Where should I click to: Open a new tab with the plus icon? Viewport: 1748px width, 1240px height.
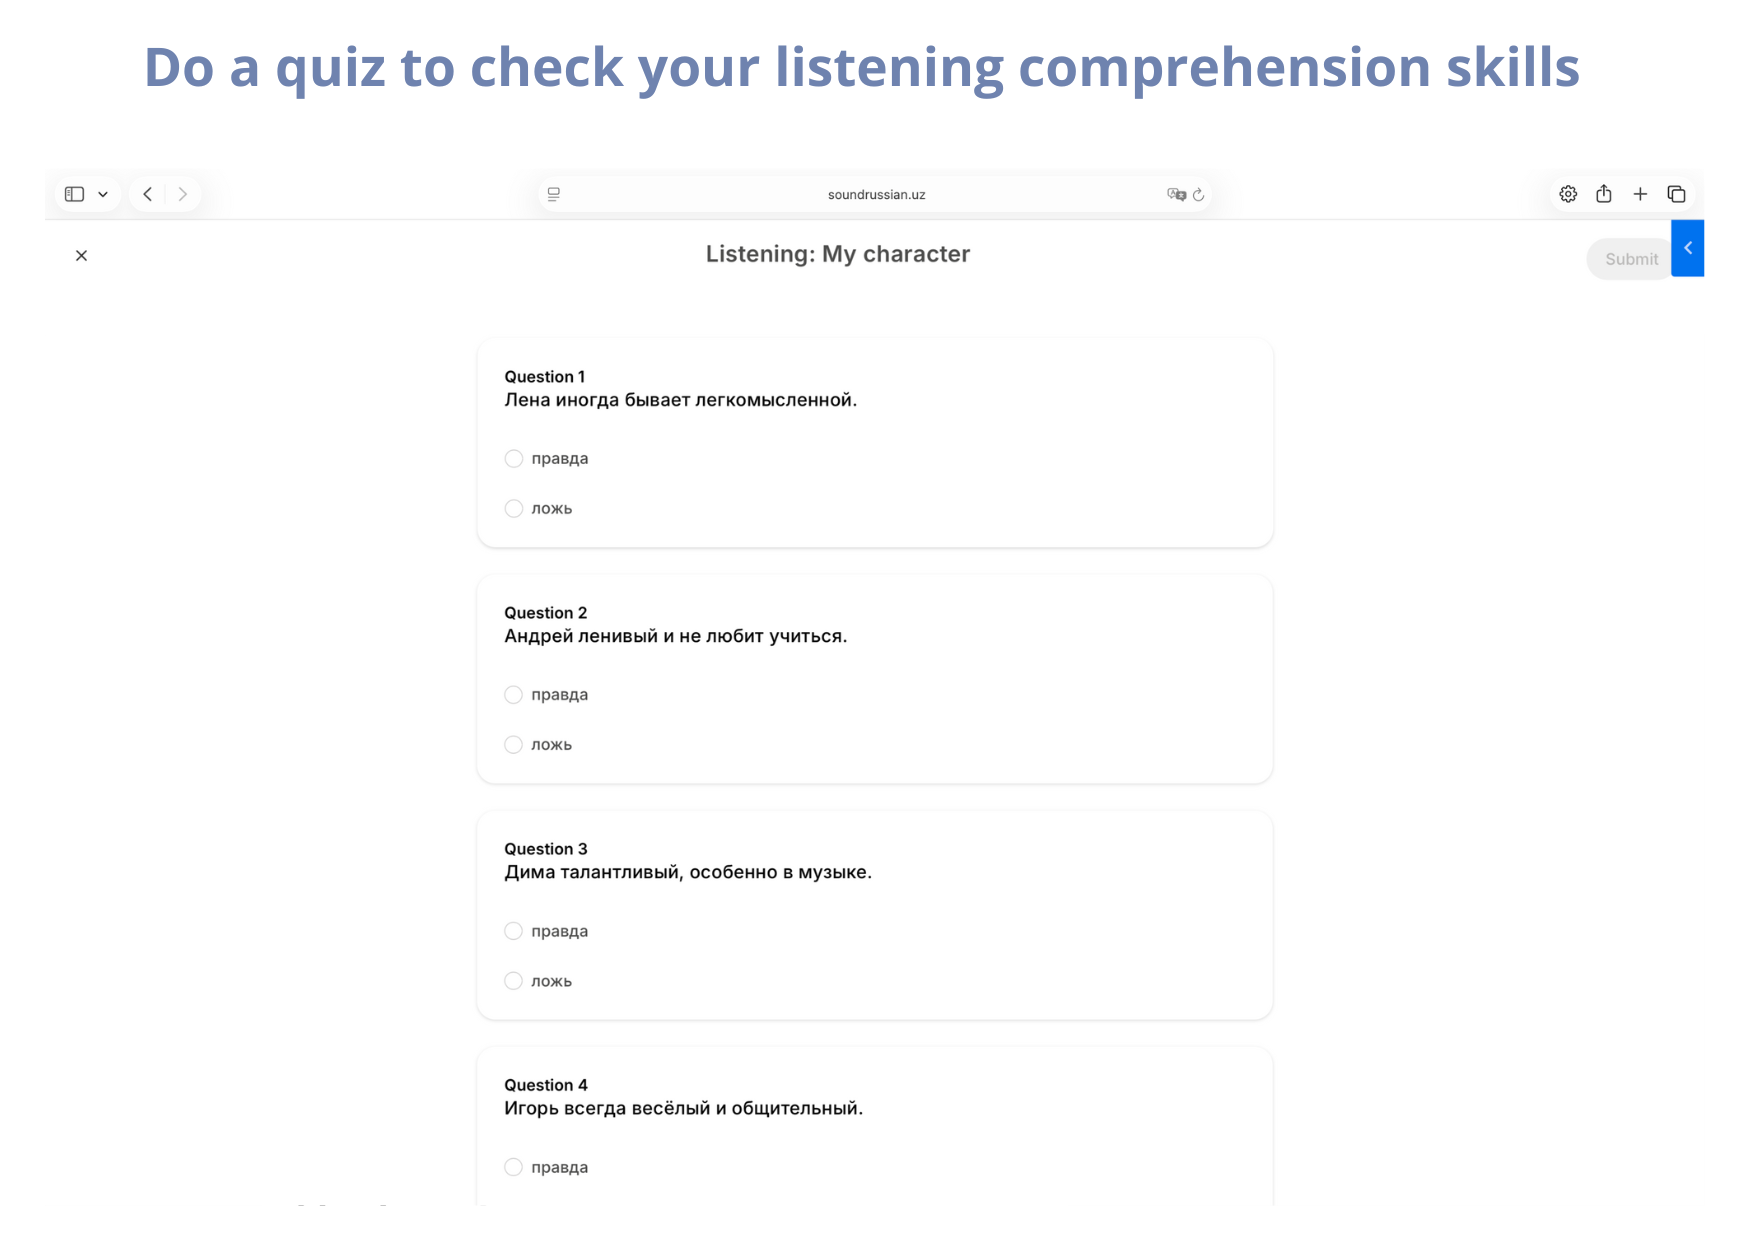pyautogui.click(x=1640, y=194)
